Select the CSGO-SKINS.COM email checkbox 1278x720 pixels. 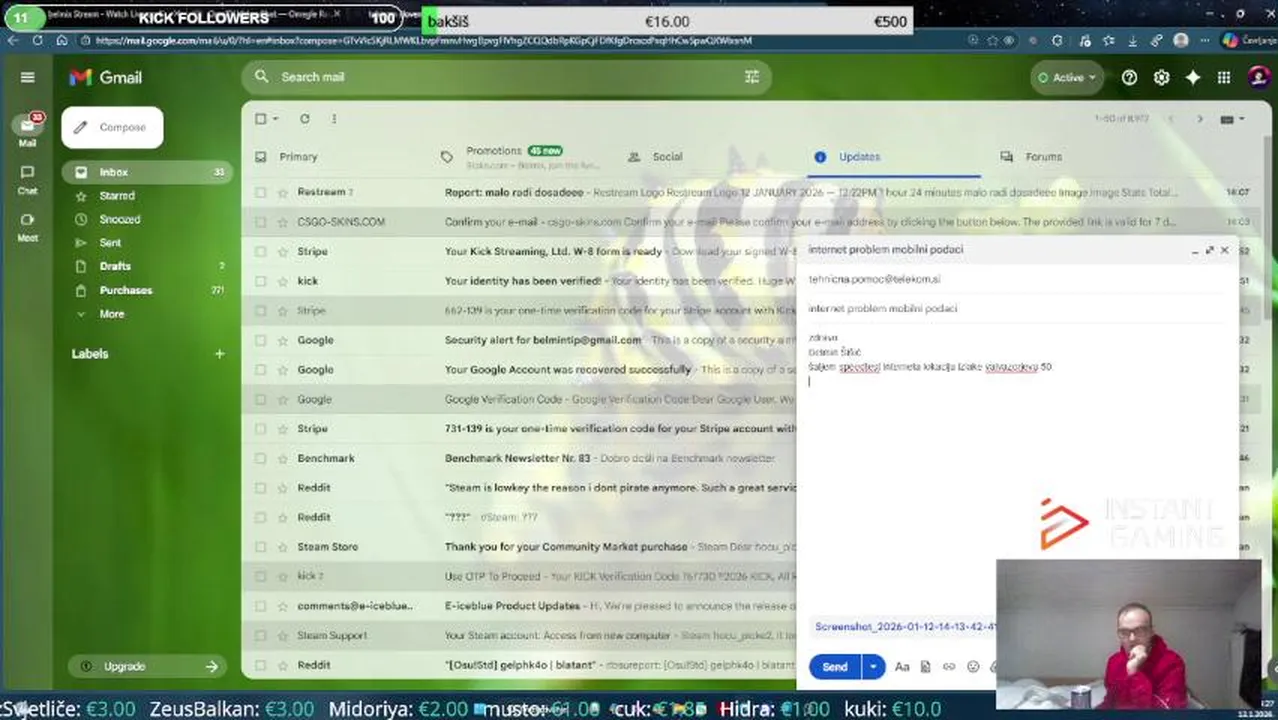(261, 222)
